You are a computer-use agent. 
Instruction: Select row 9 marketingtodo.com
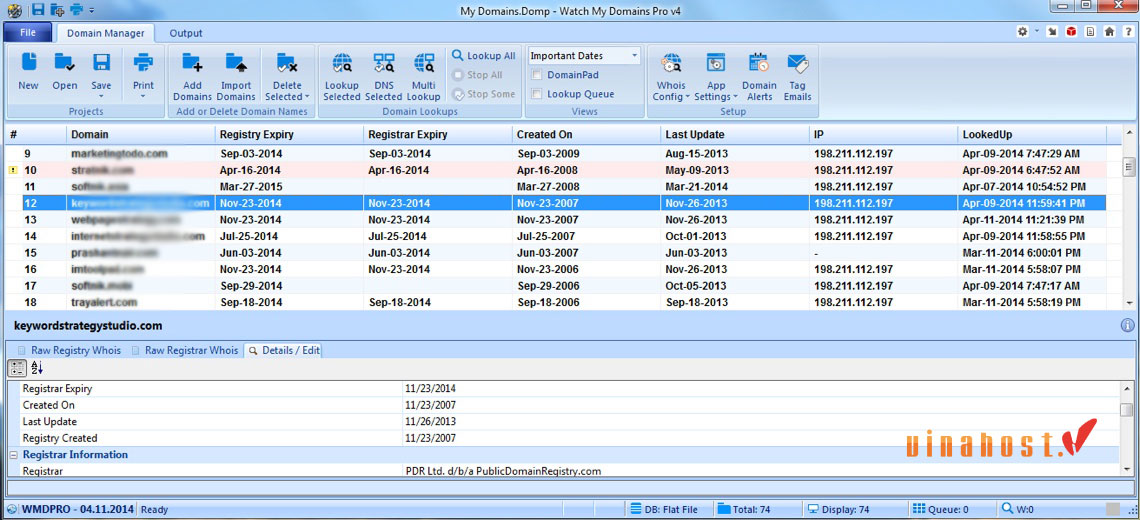tap(555, 153)
